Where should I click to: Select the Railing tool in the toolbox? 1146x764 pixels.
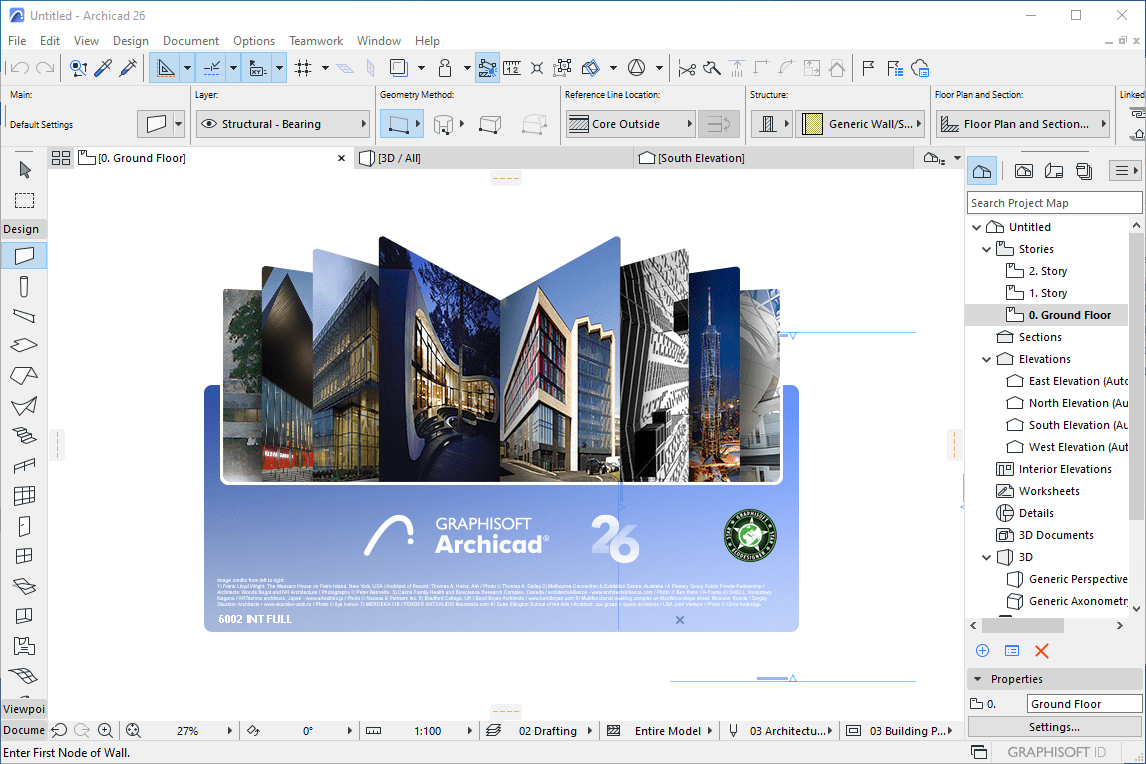click(24, 466)
